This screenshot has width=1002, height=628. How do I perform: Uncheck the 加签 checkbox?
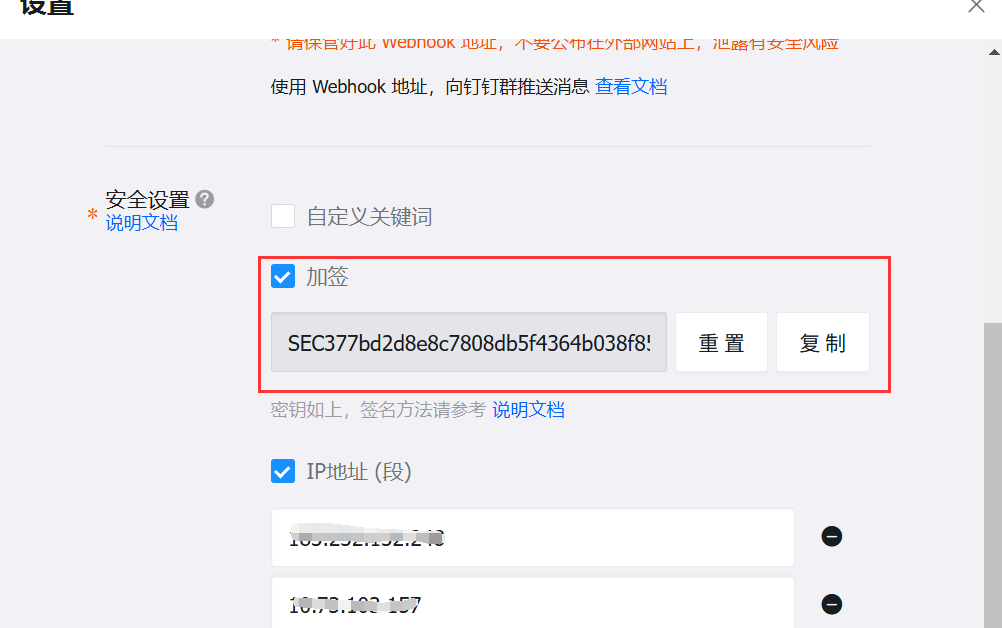click(282, 277)
